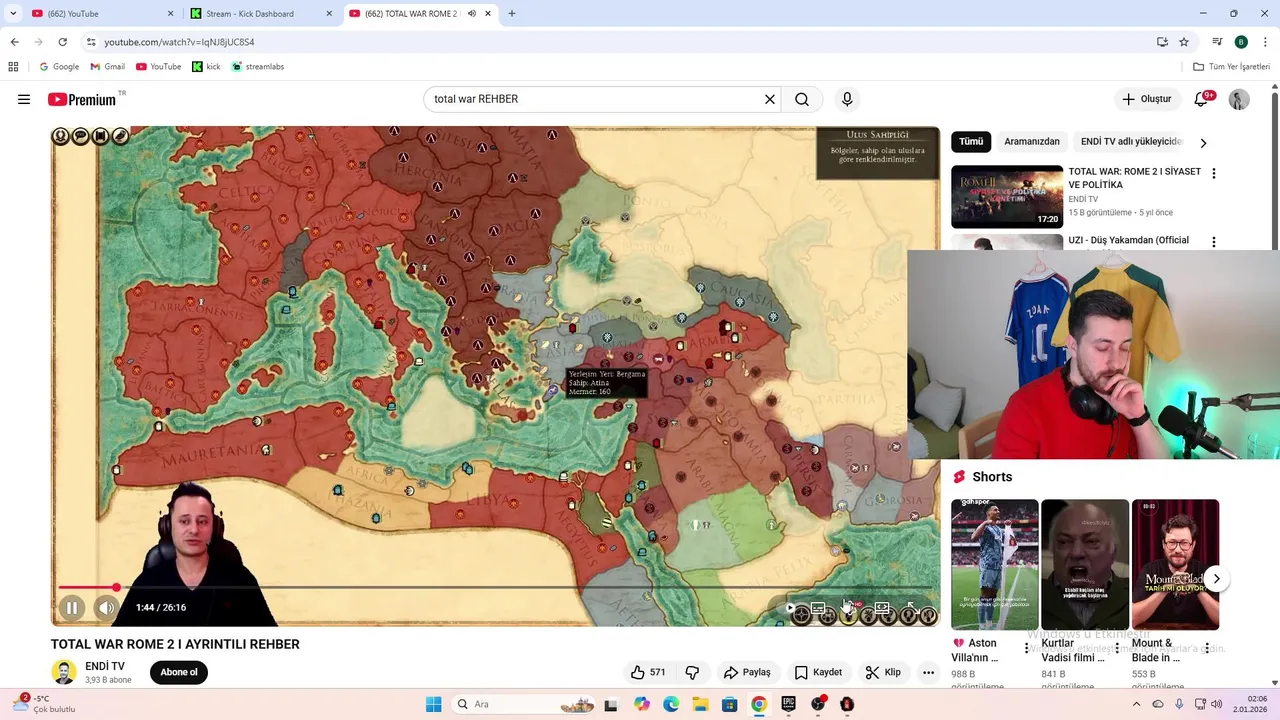The image size is (1280, 720).
Task: Select the ENDİ TV adlı yükleyiciden chip
Action: coord(1132,142)
